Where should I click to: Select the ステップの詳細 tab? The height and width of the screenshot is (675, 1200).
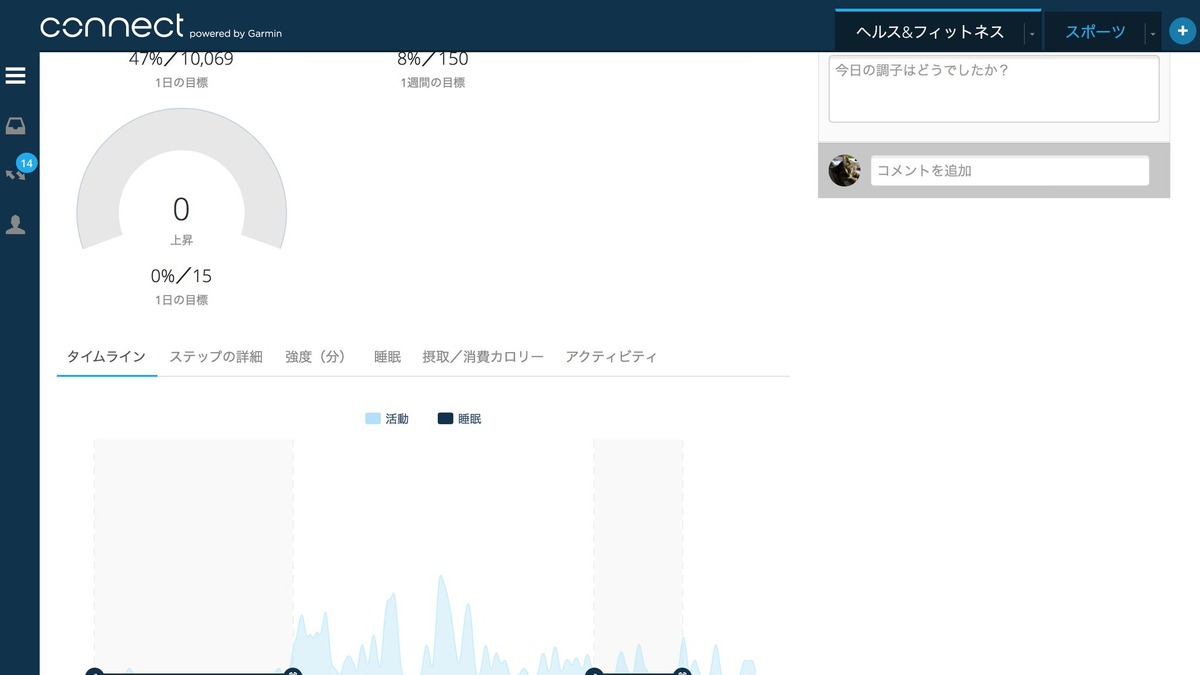coord(215,356)
